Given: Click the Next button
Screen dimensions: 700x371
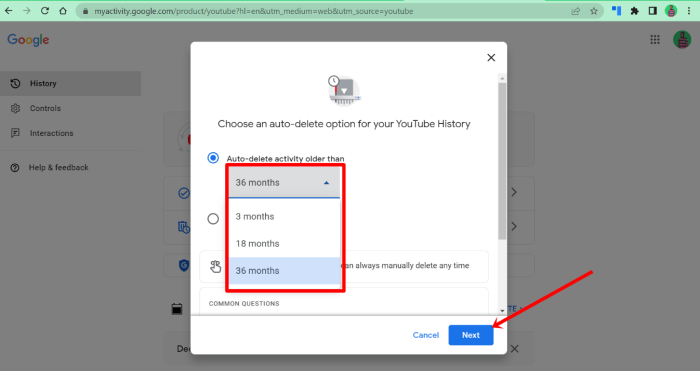Looking at the screenshot, I should (471, 335).
